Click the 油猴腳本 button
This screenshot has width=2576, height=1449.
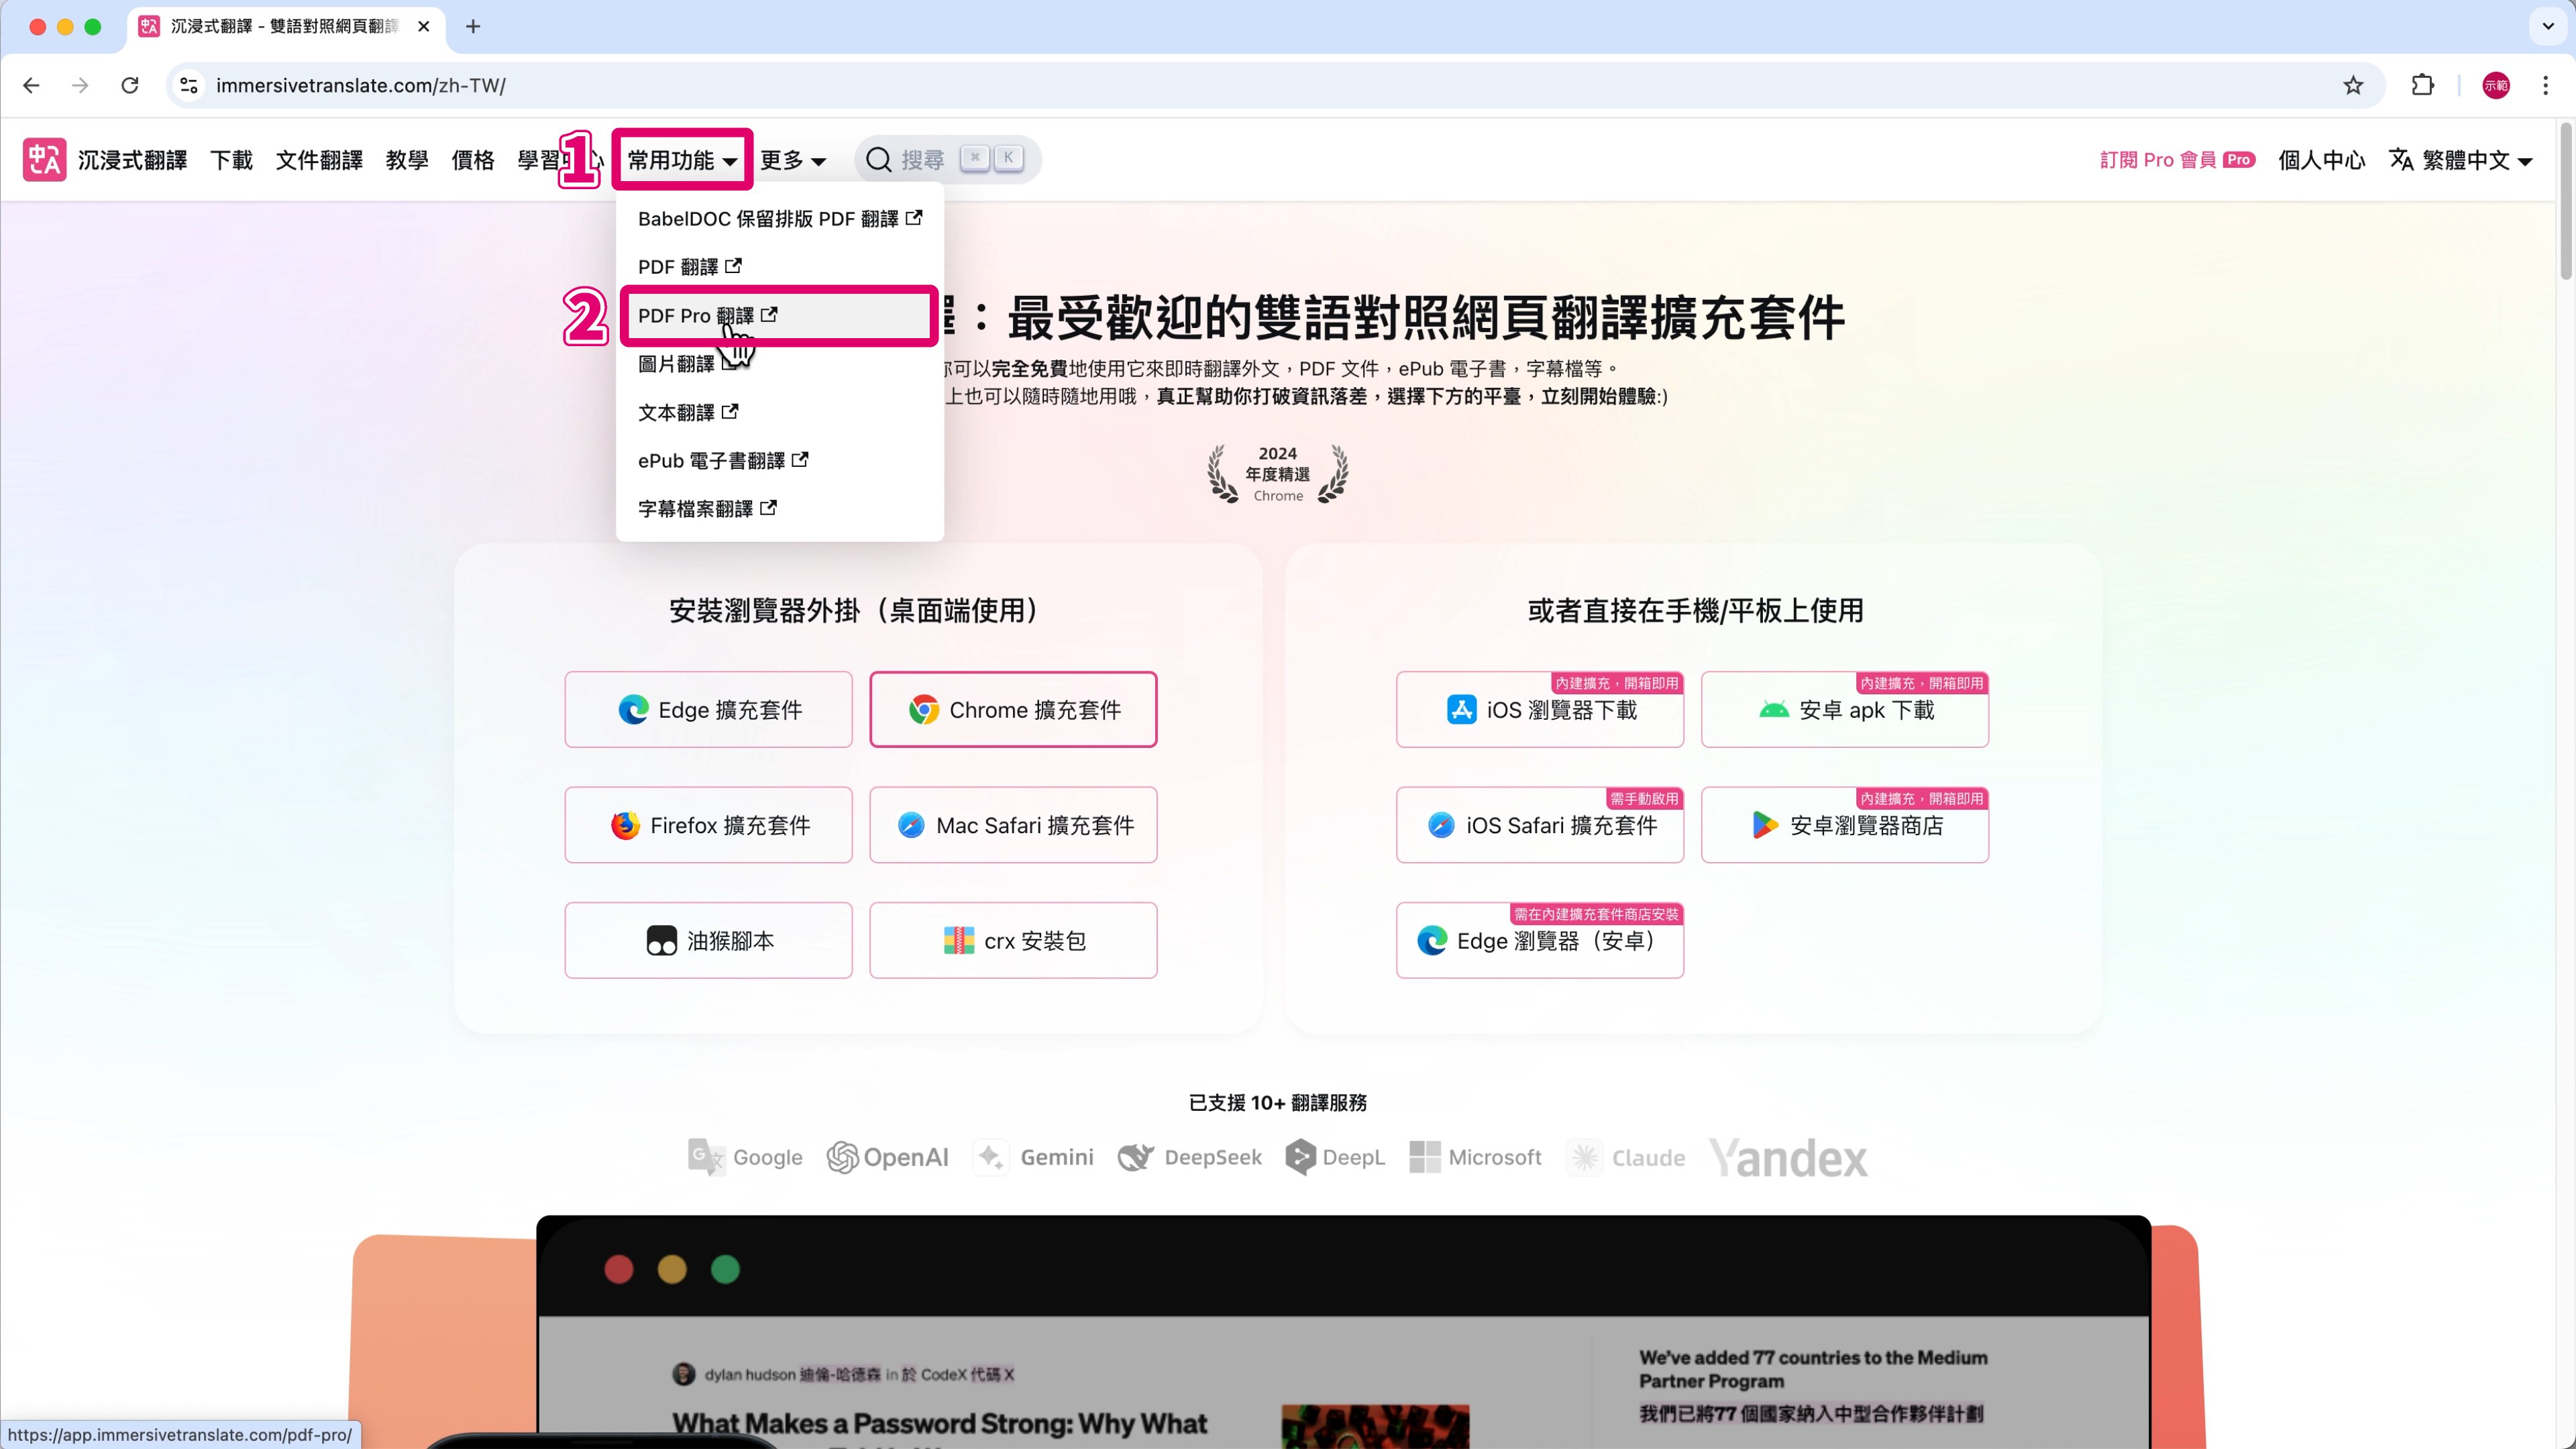tap(708, 941)
